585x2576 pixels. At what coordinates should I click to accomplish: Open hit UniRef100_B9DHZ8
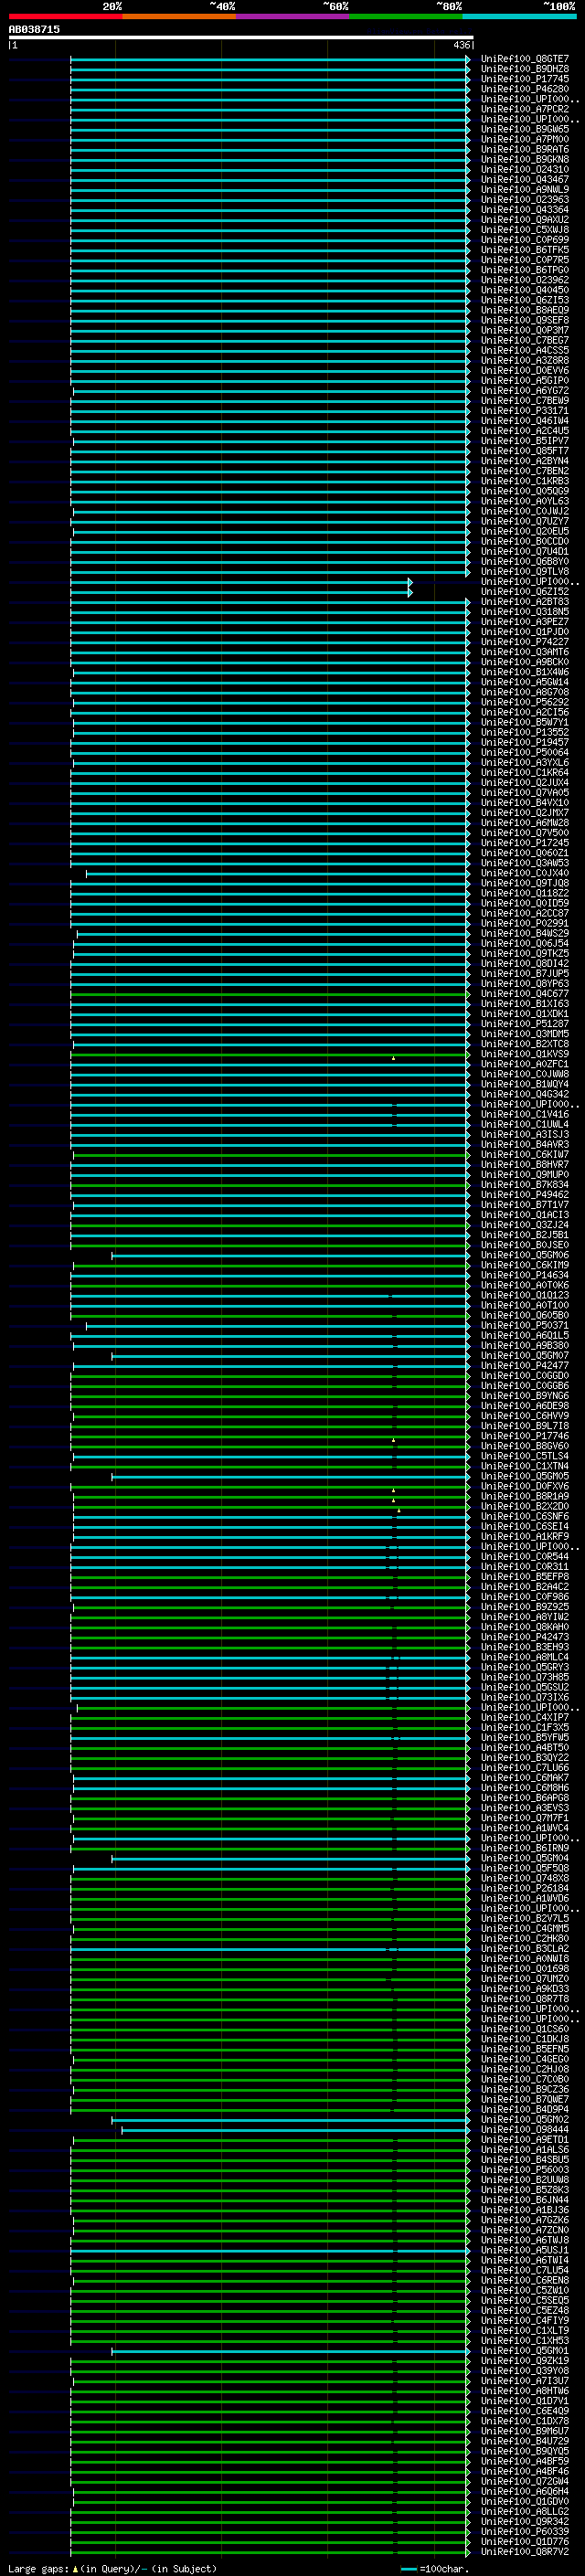524,70
